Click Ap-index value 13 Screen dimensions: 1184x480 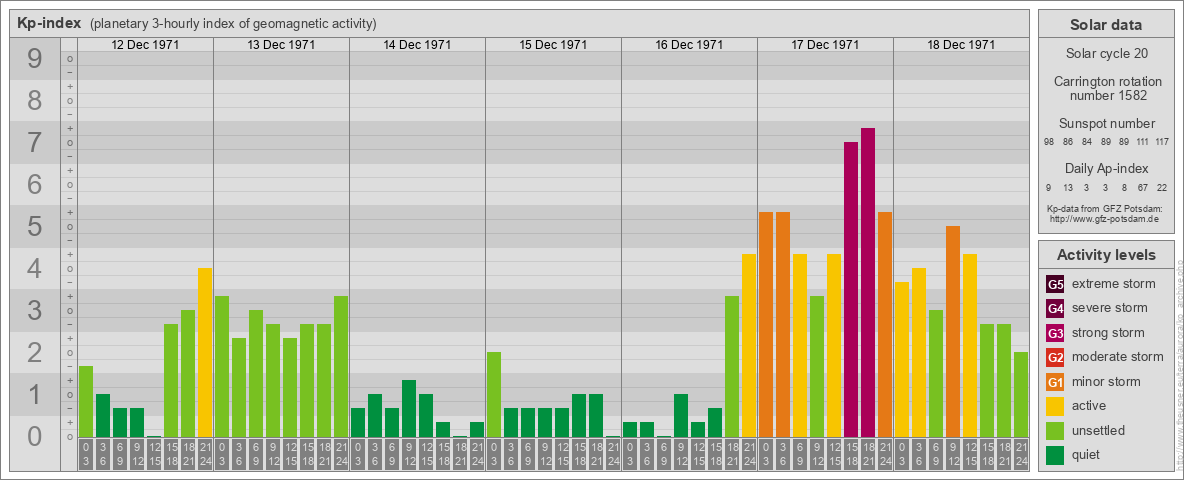(1068, 188)
